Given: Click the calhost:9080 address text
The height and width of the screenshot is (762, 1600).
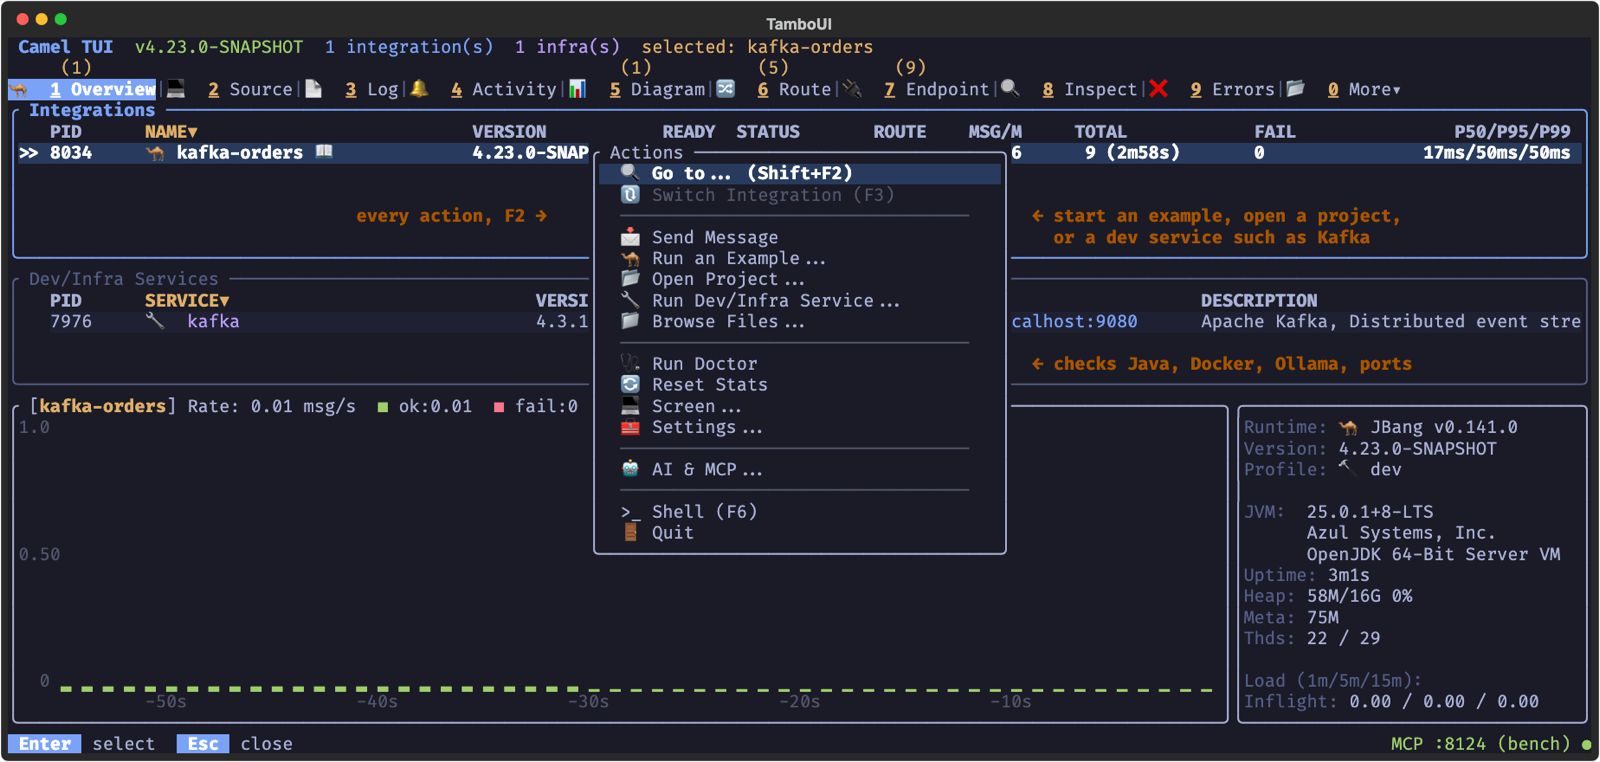Looking at the screenshot, I should 1075,321.
